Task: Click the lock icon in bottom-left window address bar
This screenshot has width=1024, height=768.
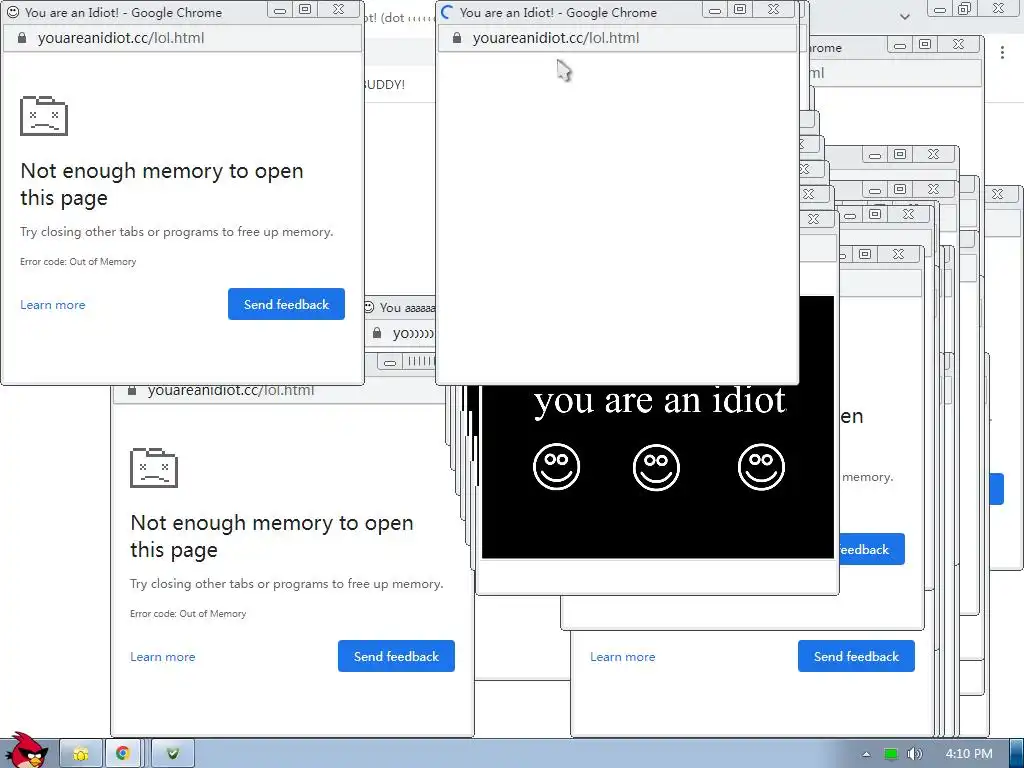Action: click(x=132, y=391)
